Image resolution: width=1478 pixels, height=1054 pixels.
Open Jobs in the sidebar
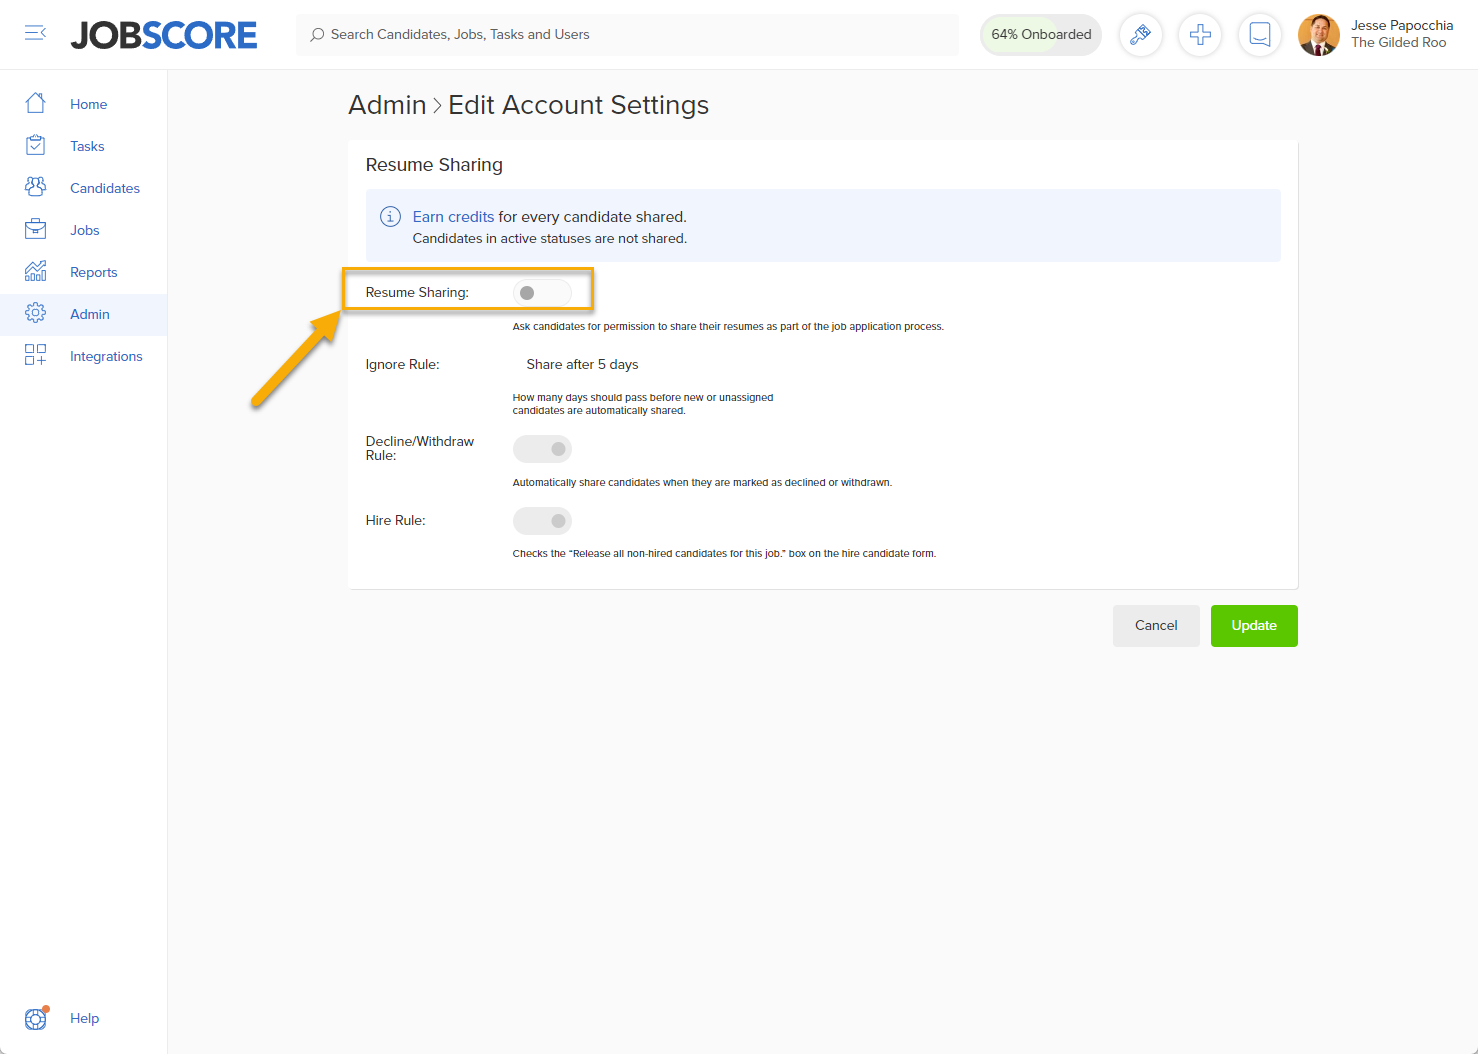85,230
